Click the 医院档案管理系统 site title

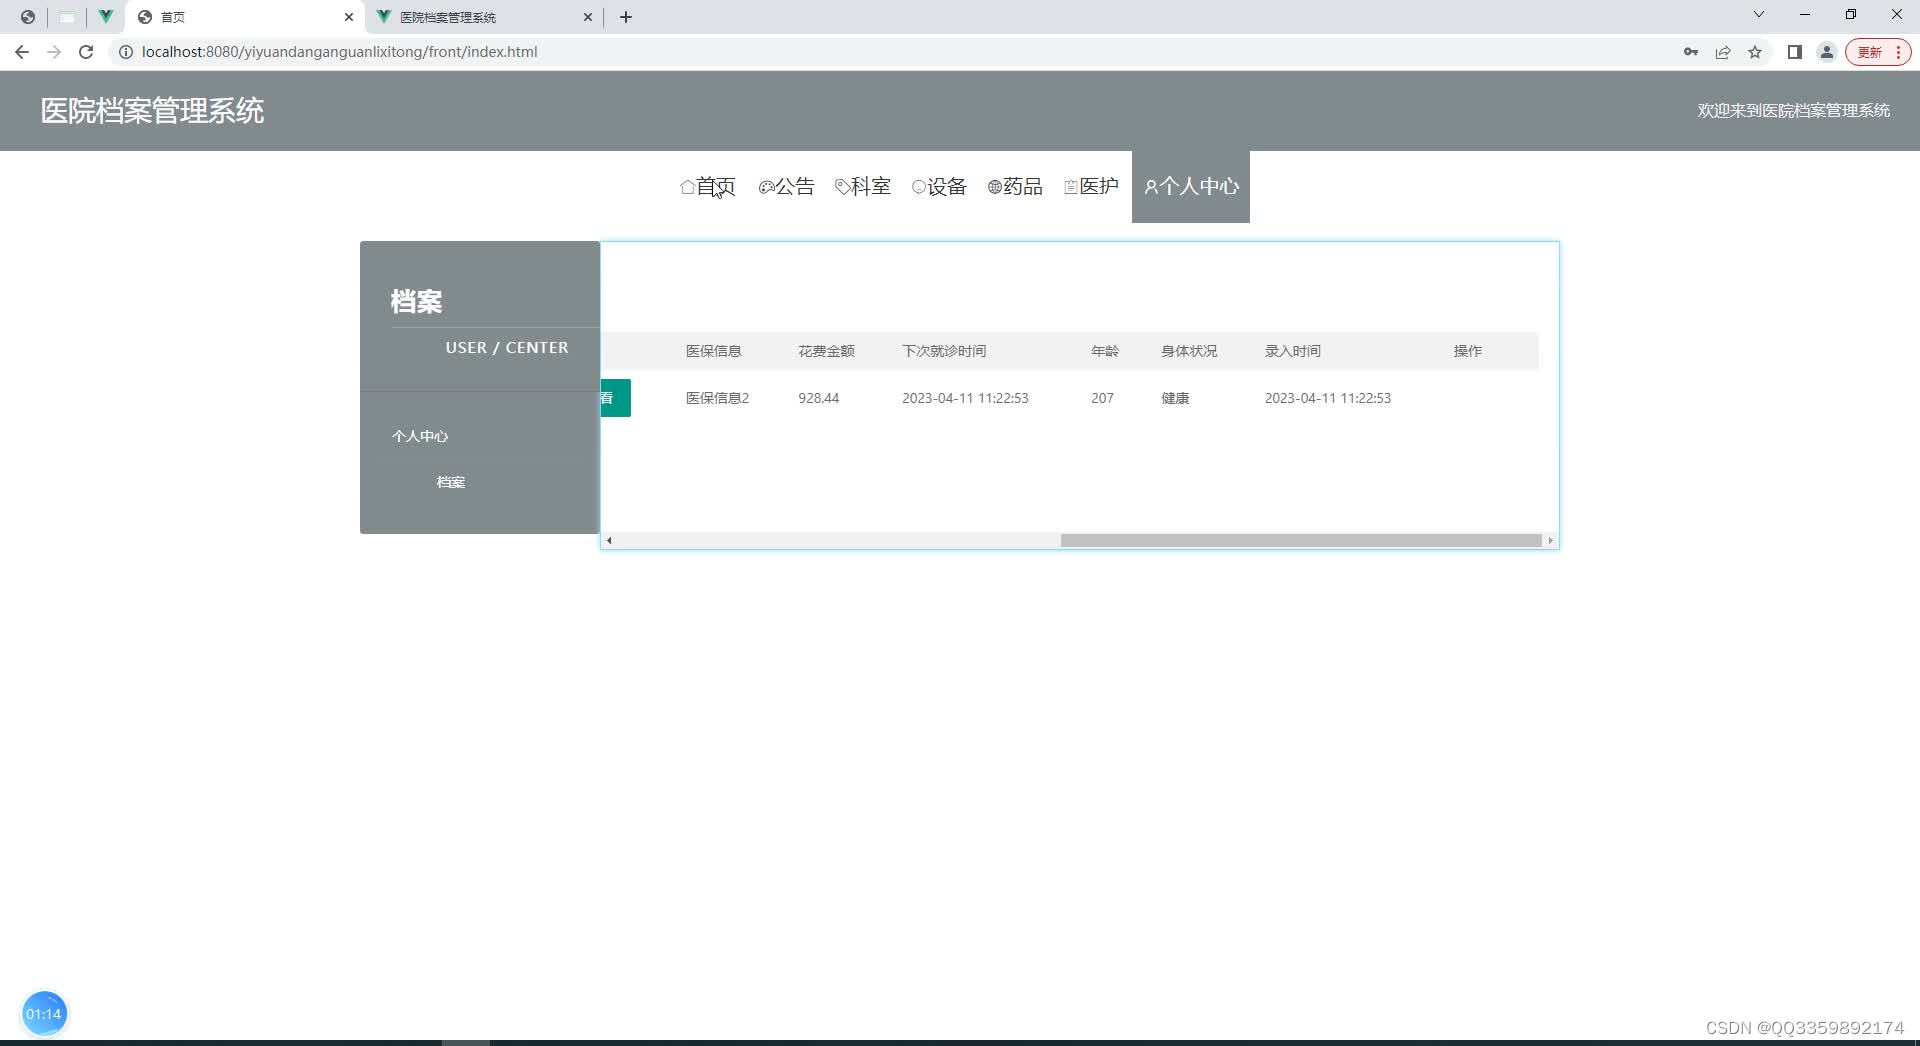(x=152, y=111)
